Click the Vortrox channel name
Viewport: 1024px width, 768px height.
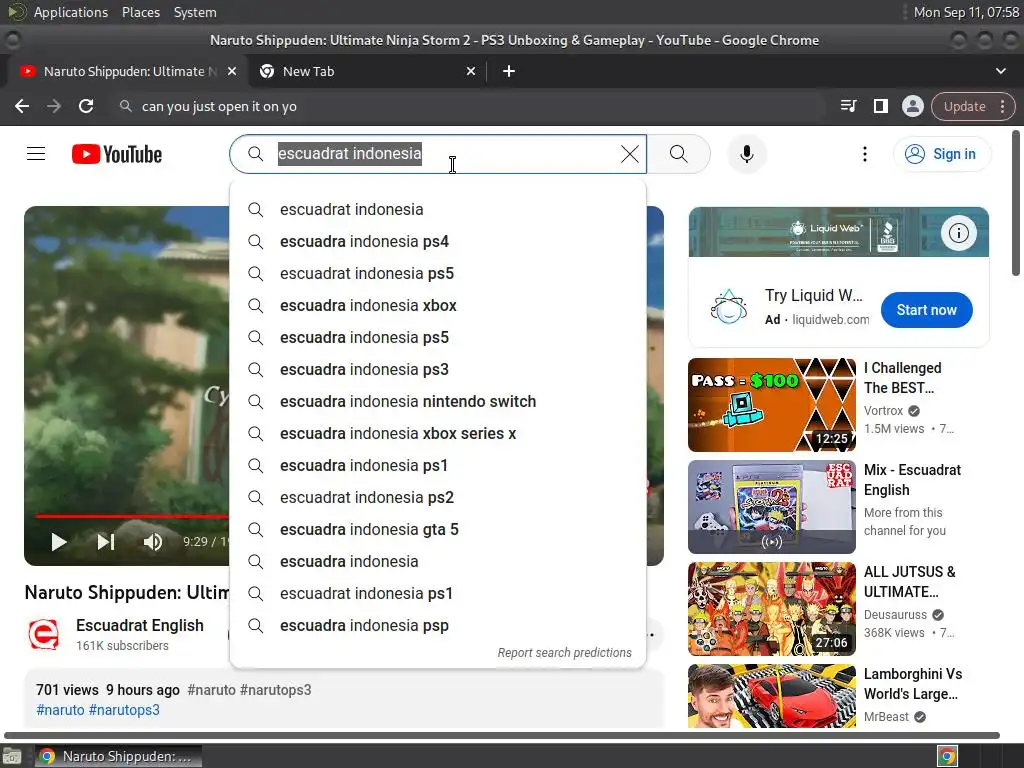coord(883,411)
